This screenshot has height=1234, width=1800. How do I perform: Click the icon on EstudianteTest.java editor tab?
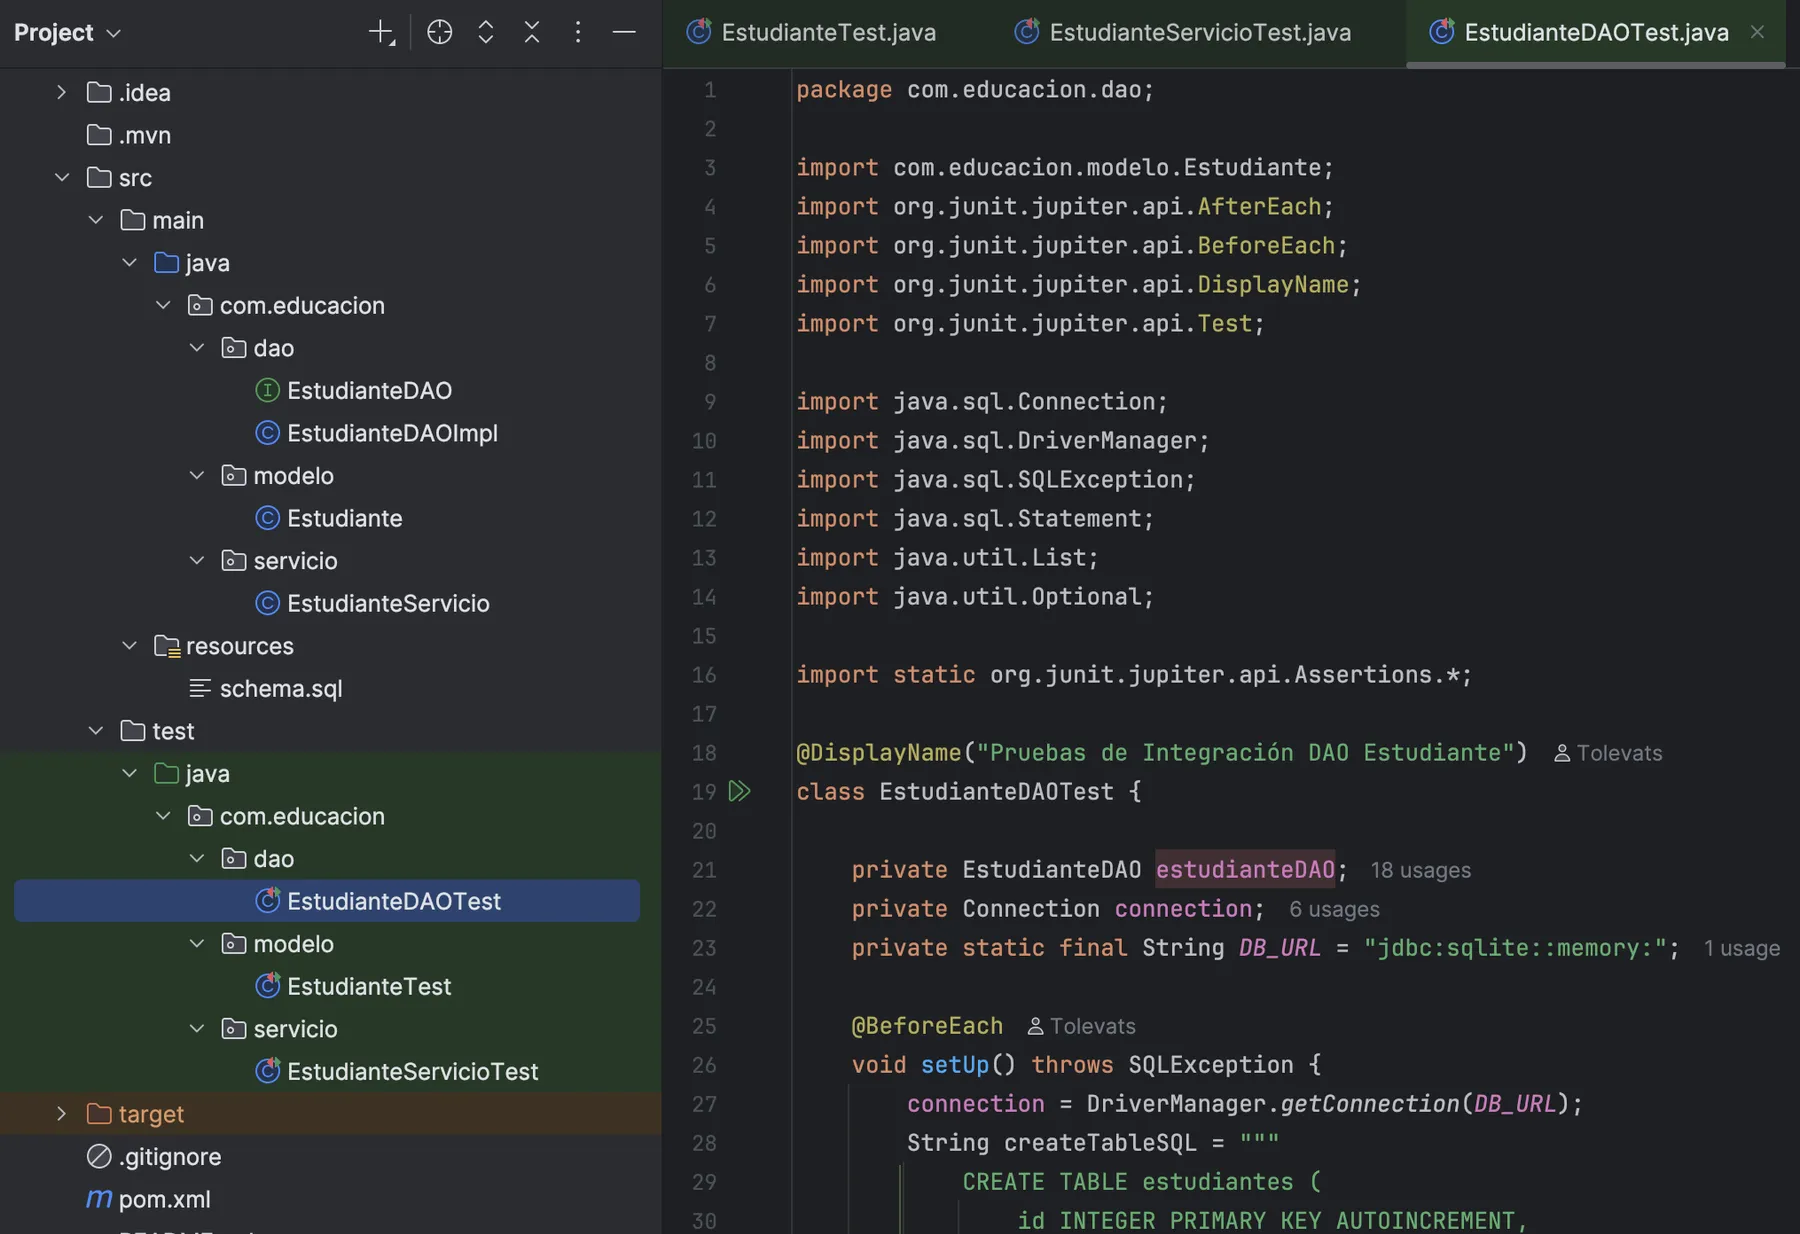click(x=699, y=32)
